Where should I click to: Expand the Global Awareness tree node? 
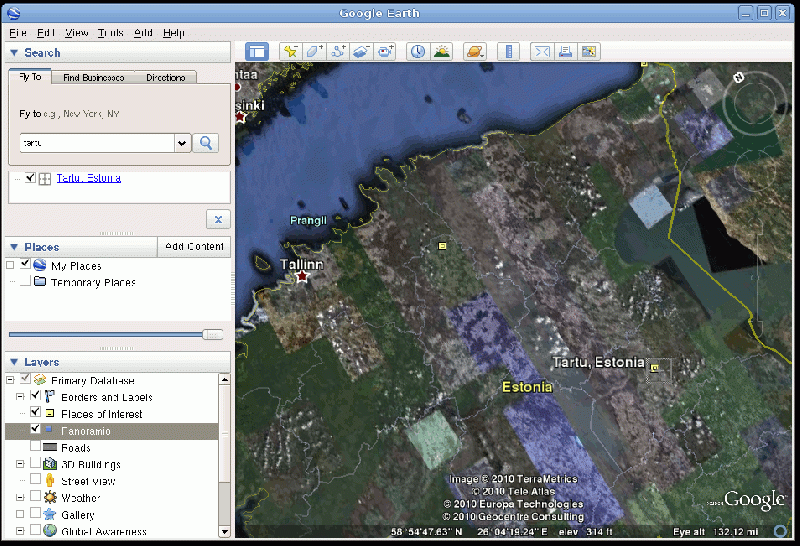pos(20,531)
